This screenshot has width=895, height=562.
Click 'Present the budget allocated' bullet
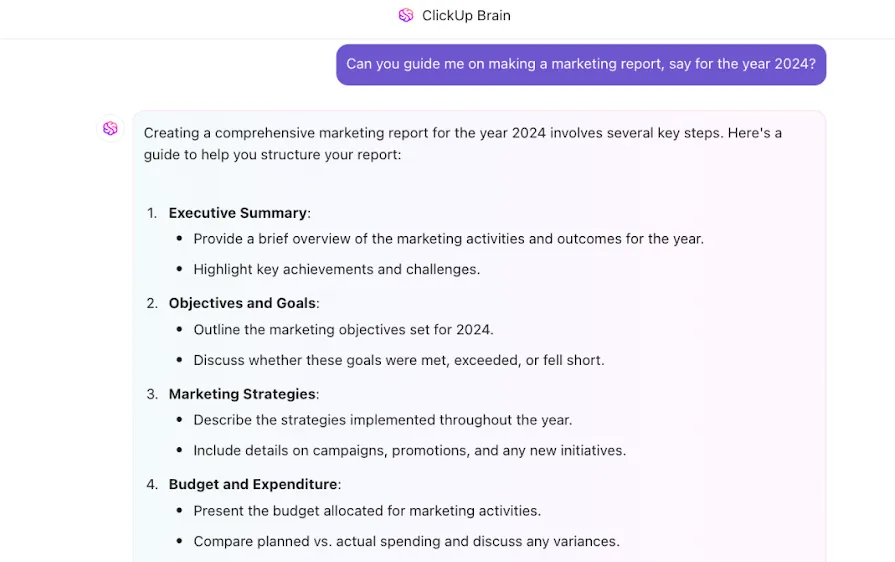(x=367, y=511)
